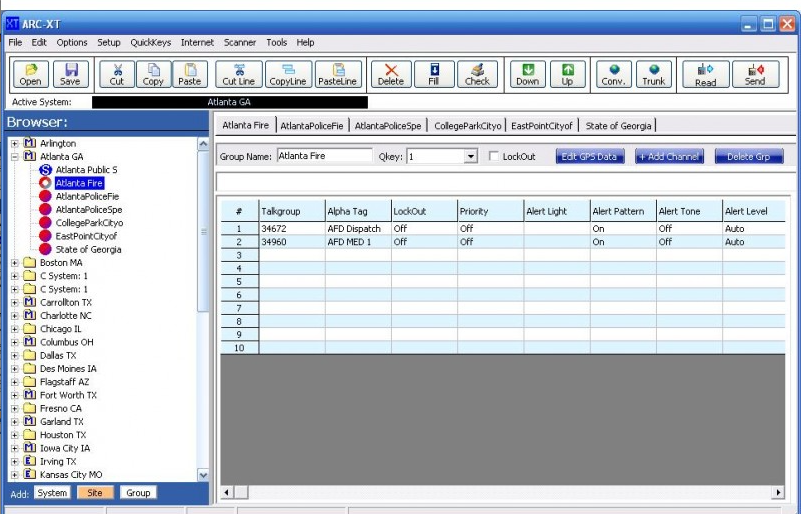Click the + Add Channel button
Screen dimensions: 801x514
670,156
